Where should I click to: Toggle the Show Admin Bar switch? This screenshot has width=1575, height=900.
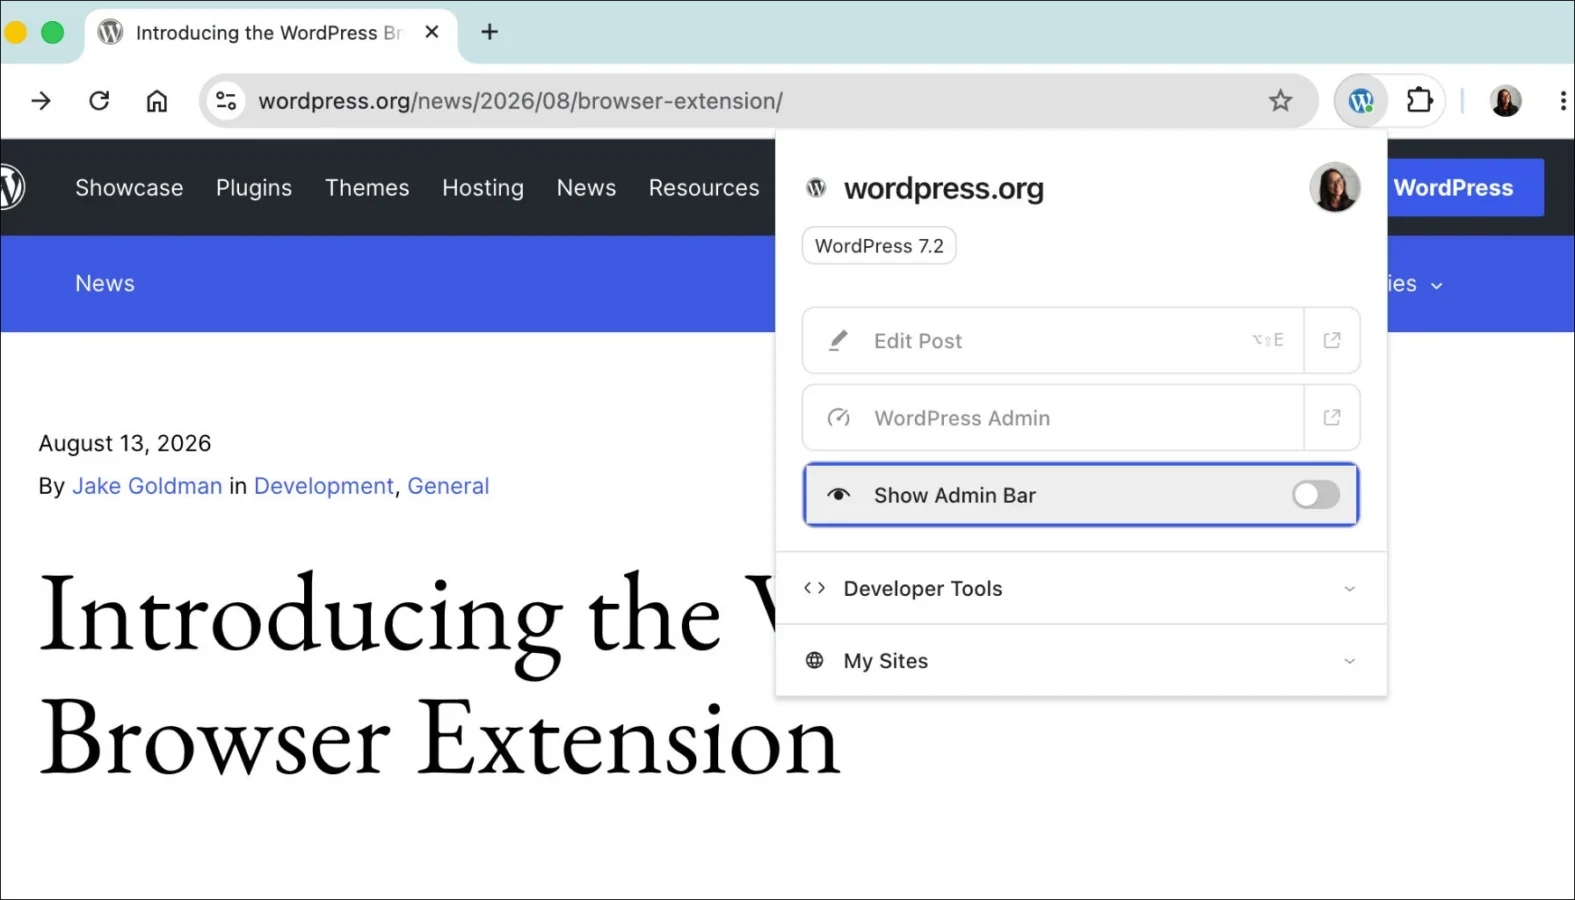1315,494
